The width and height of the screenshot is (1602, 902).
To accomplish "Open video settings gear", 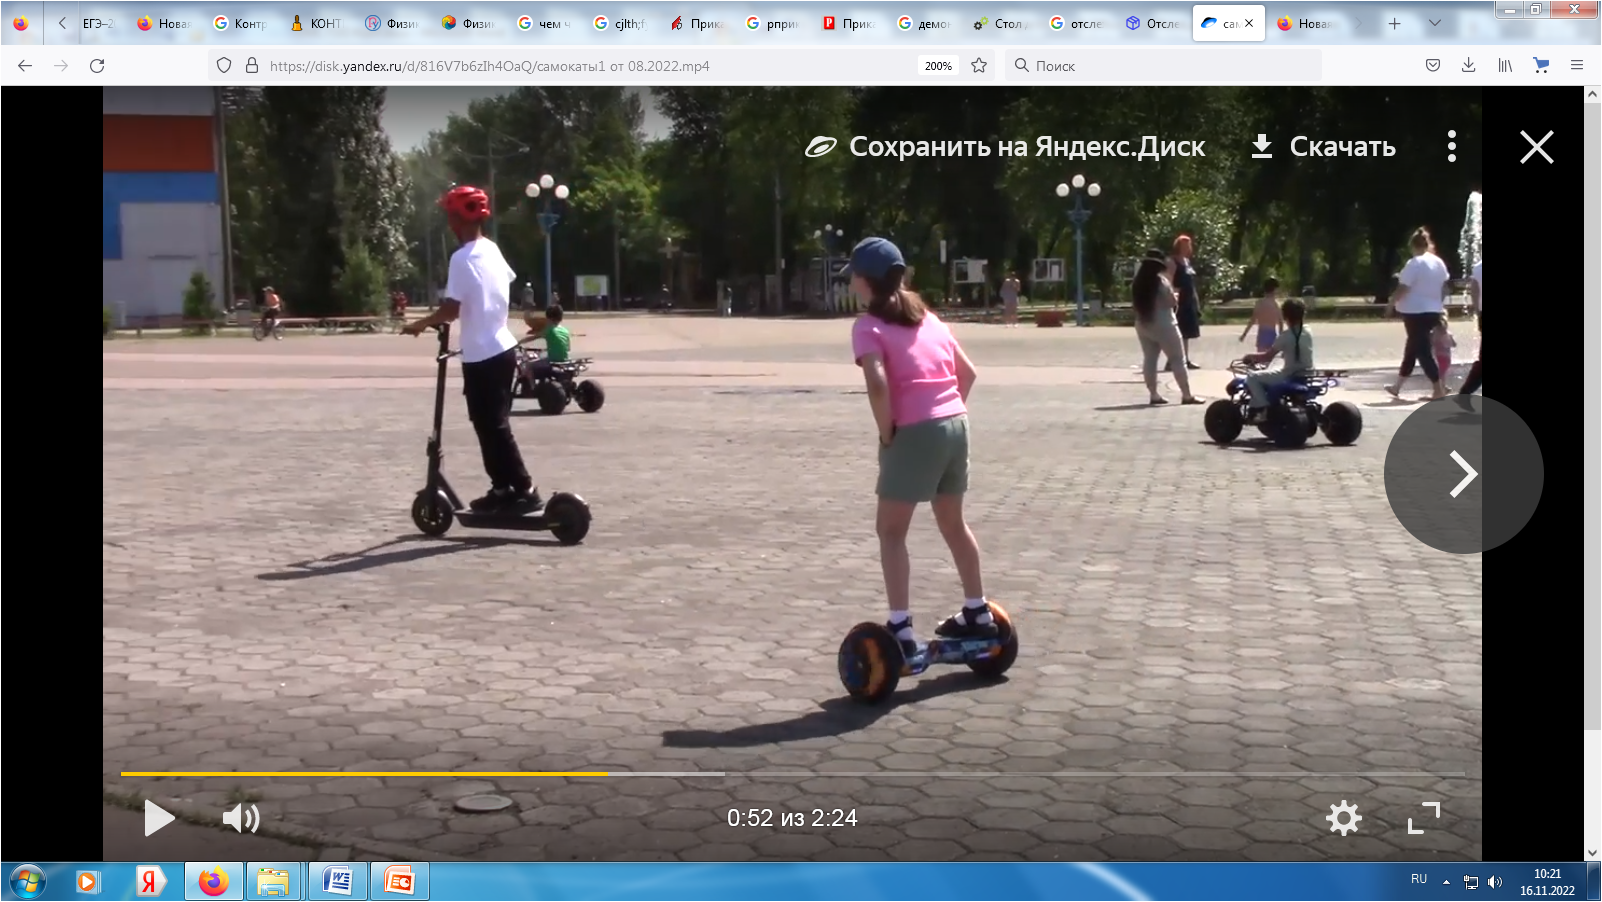I will tap(1343, 818).
